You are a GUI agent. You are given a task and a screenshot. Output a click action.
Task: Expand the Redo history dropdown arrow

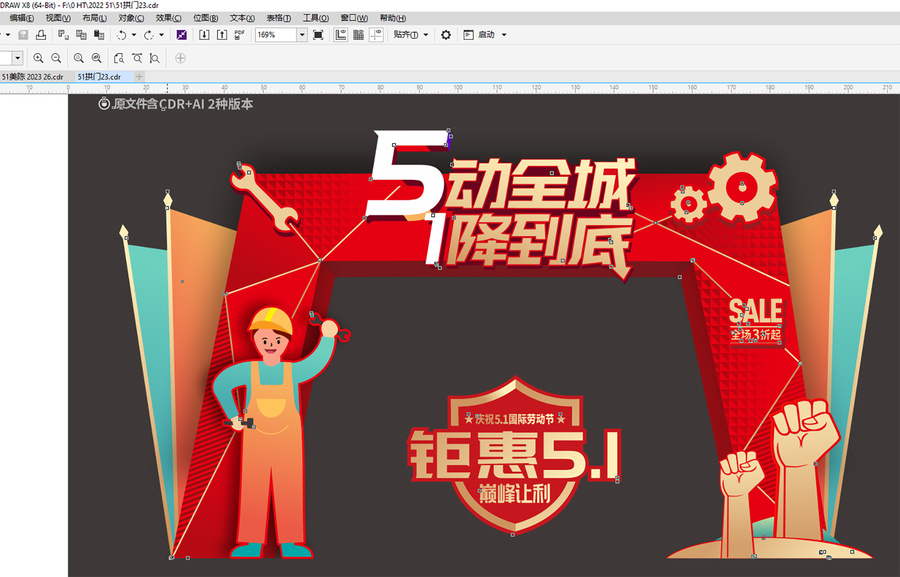point(161,35)
